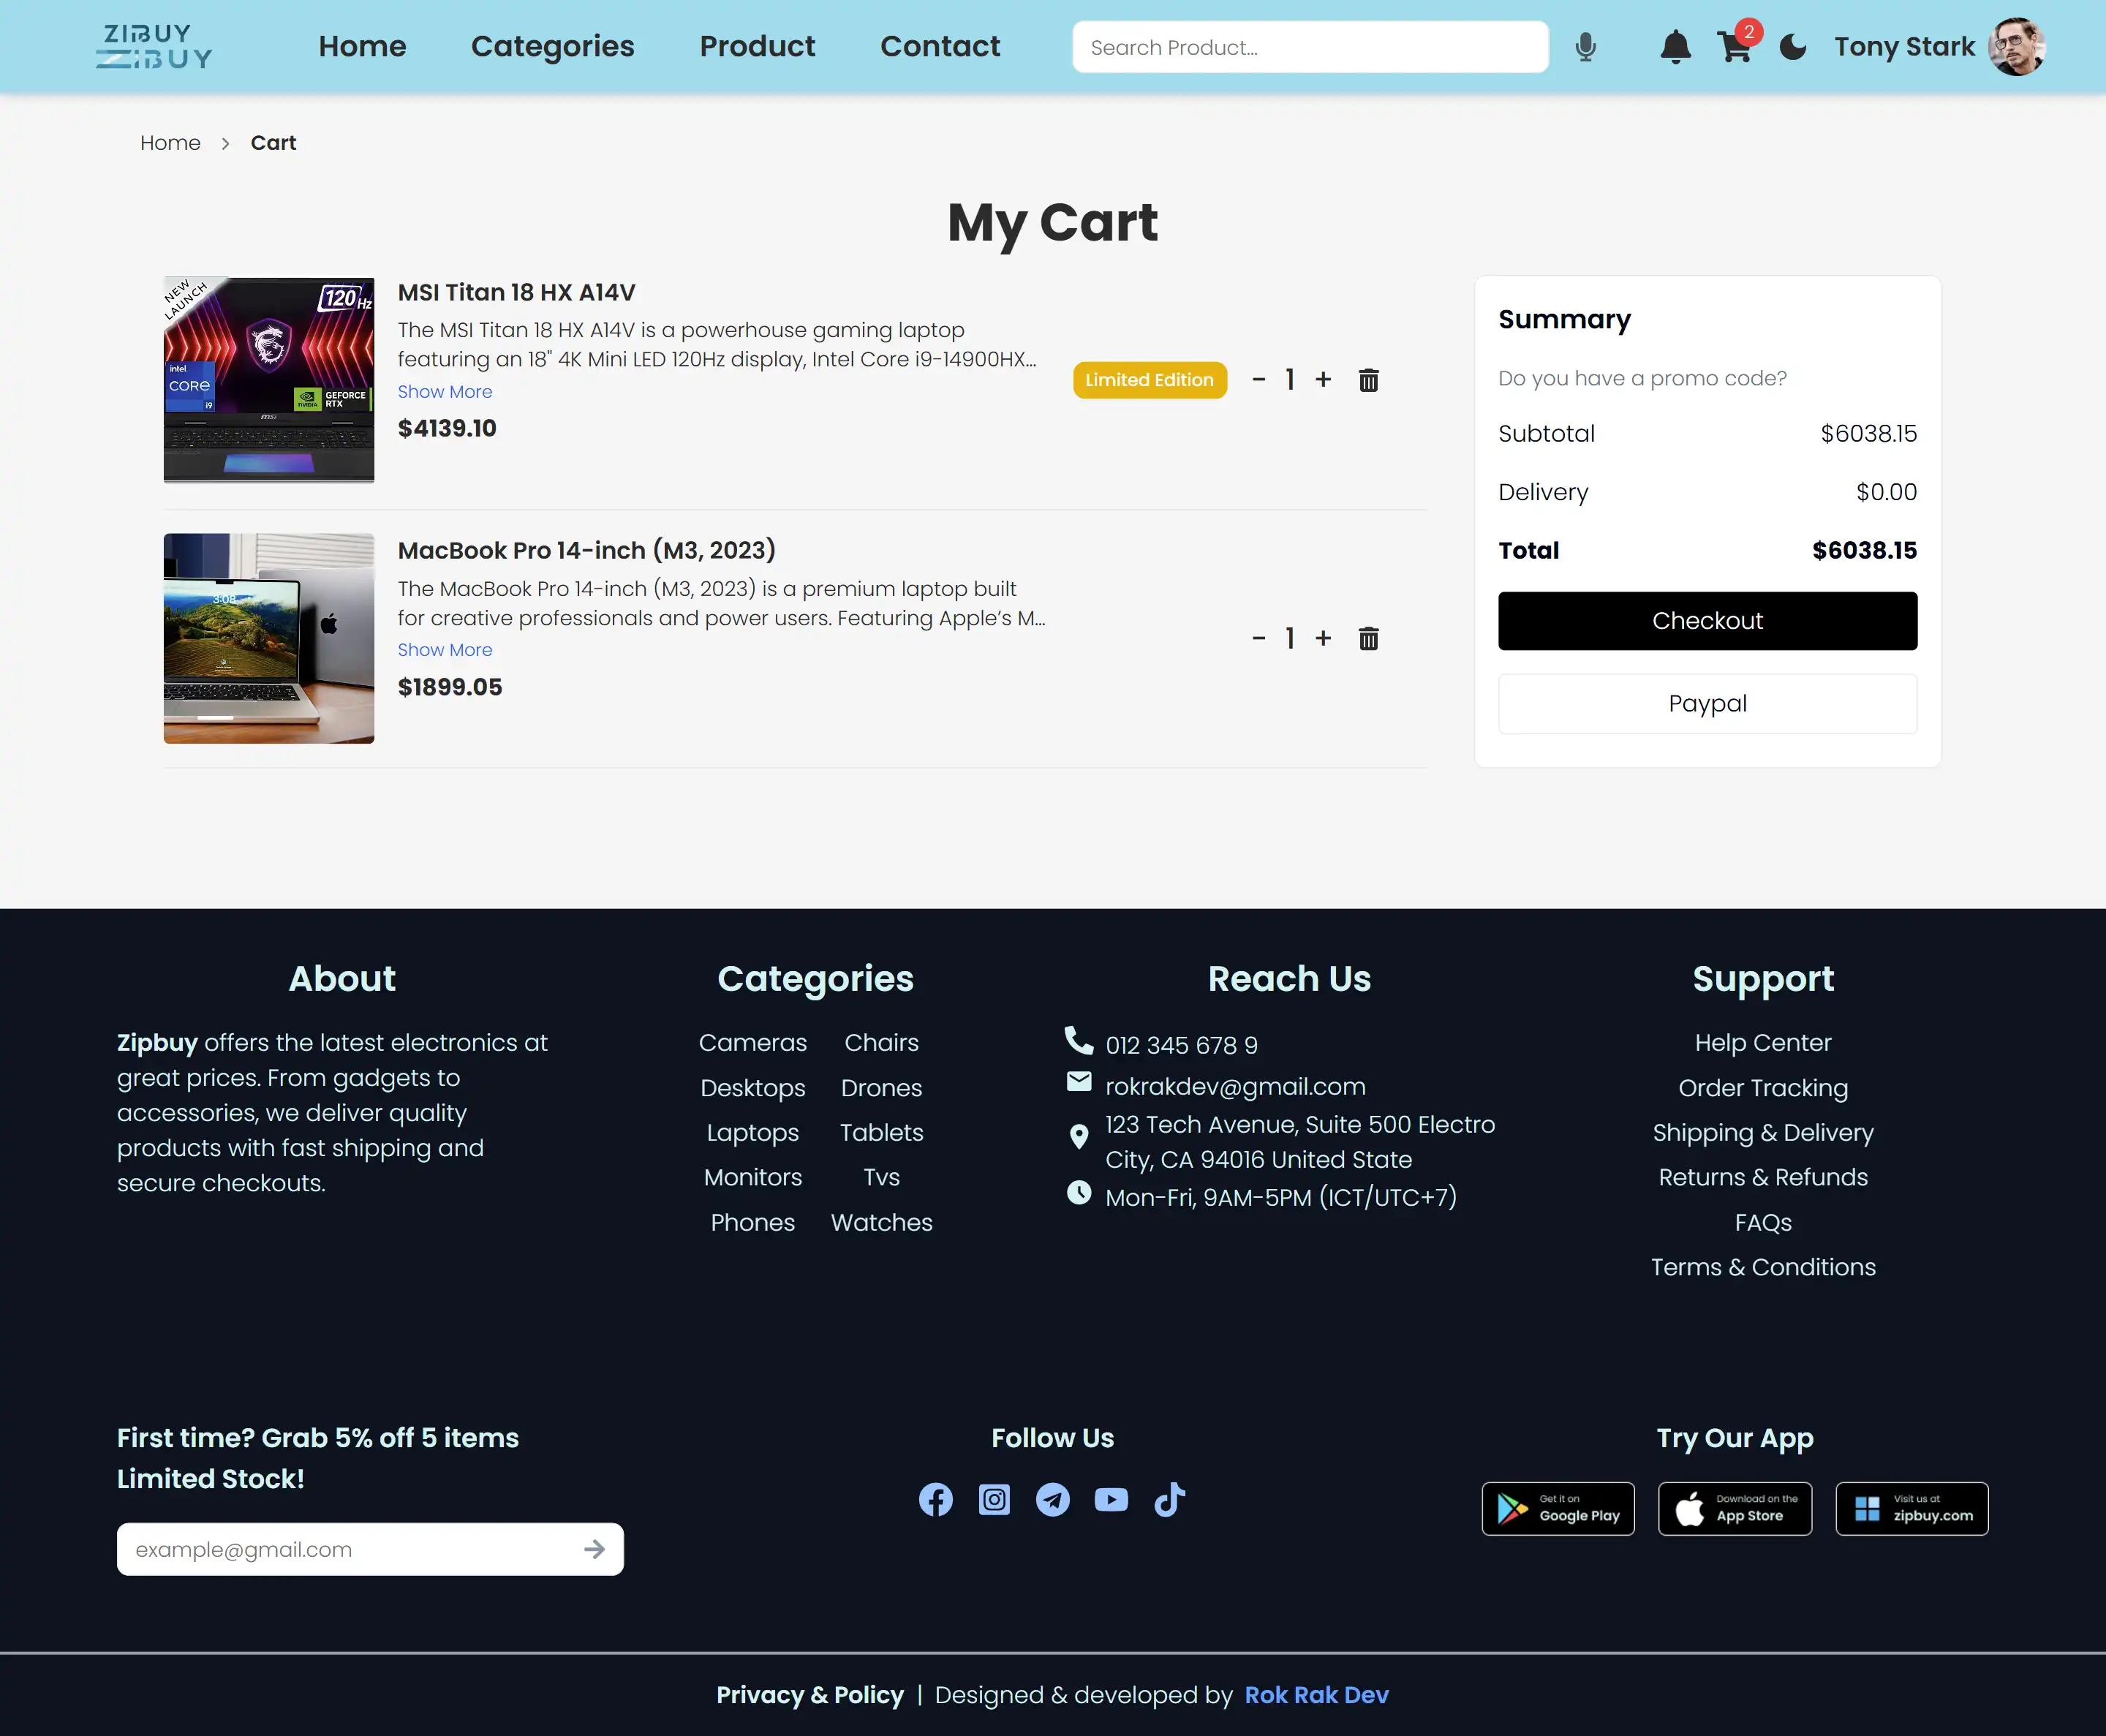This screenshot has height=1736, width=2106.
Task: Open Product in navigation bar
Action: pyautogui.click(x=757, y=46)
